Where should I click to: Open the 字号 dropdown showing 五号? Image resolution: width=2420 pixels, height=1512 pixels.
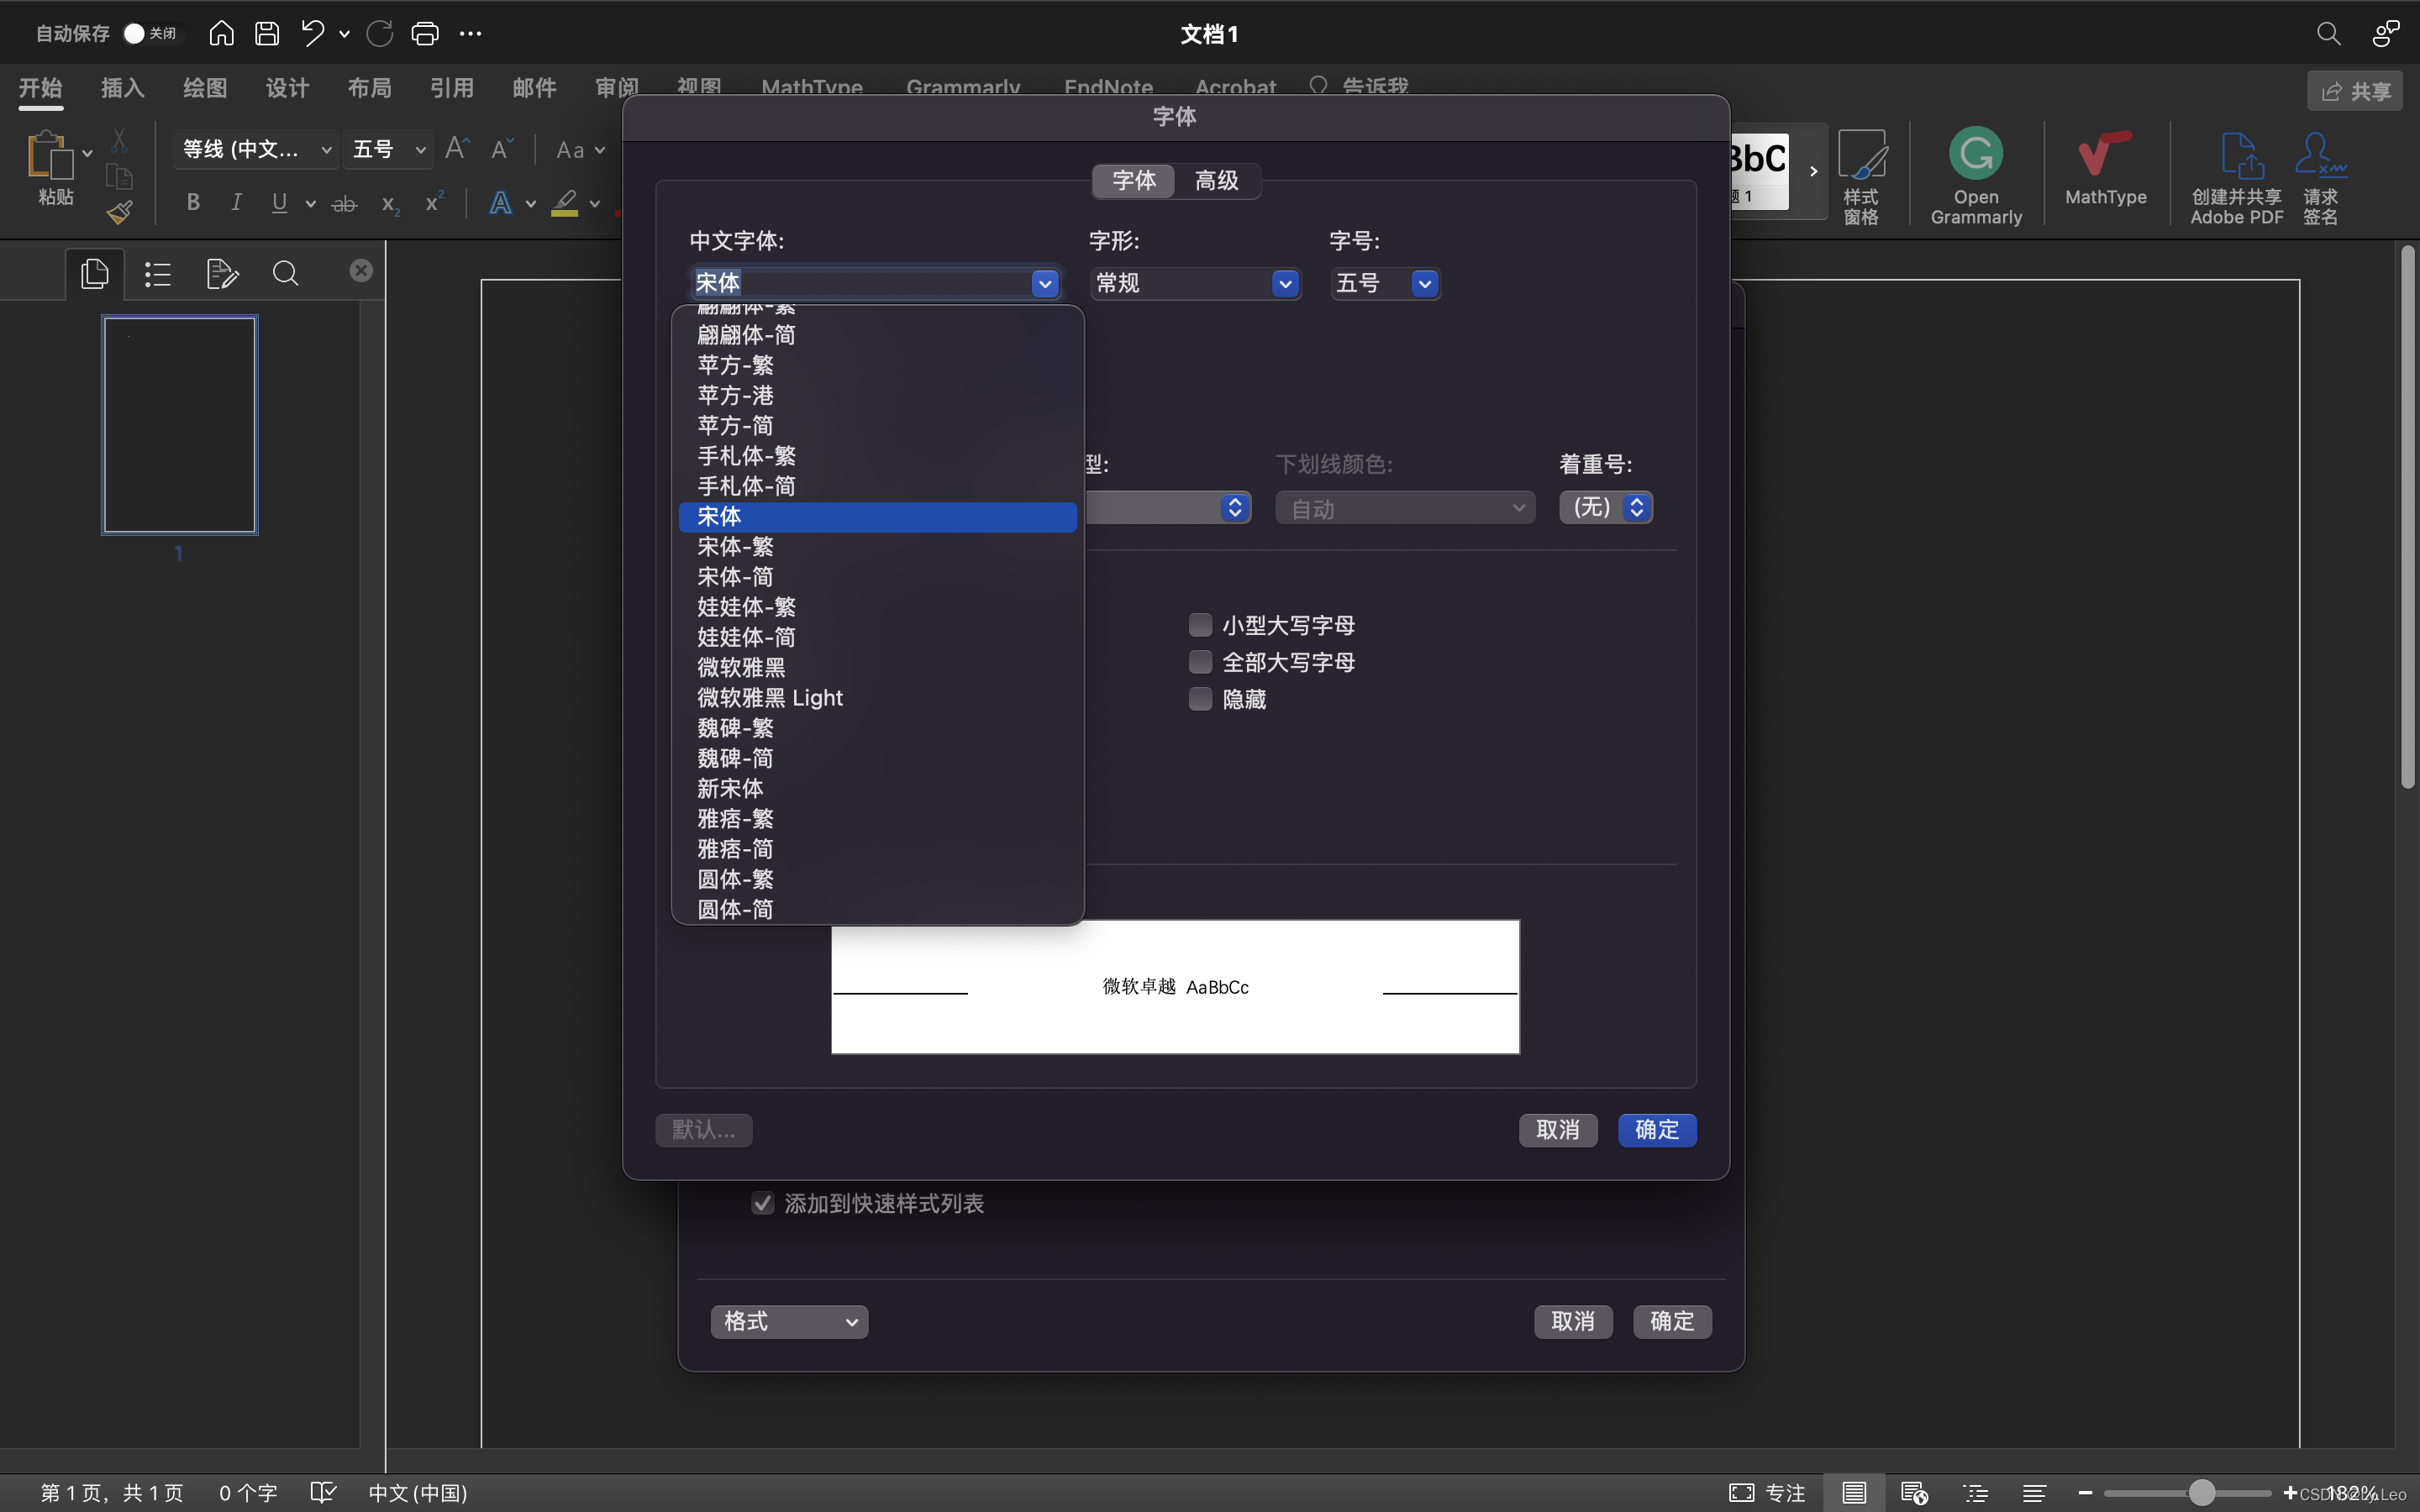pos(1424,284)
